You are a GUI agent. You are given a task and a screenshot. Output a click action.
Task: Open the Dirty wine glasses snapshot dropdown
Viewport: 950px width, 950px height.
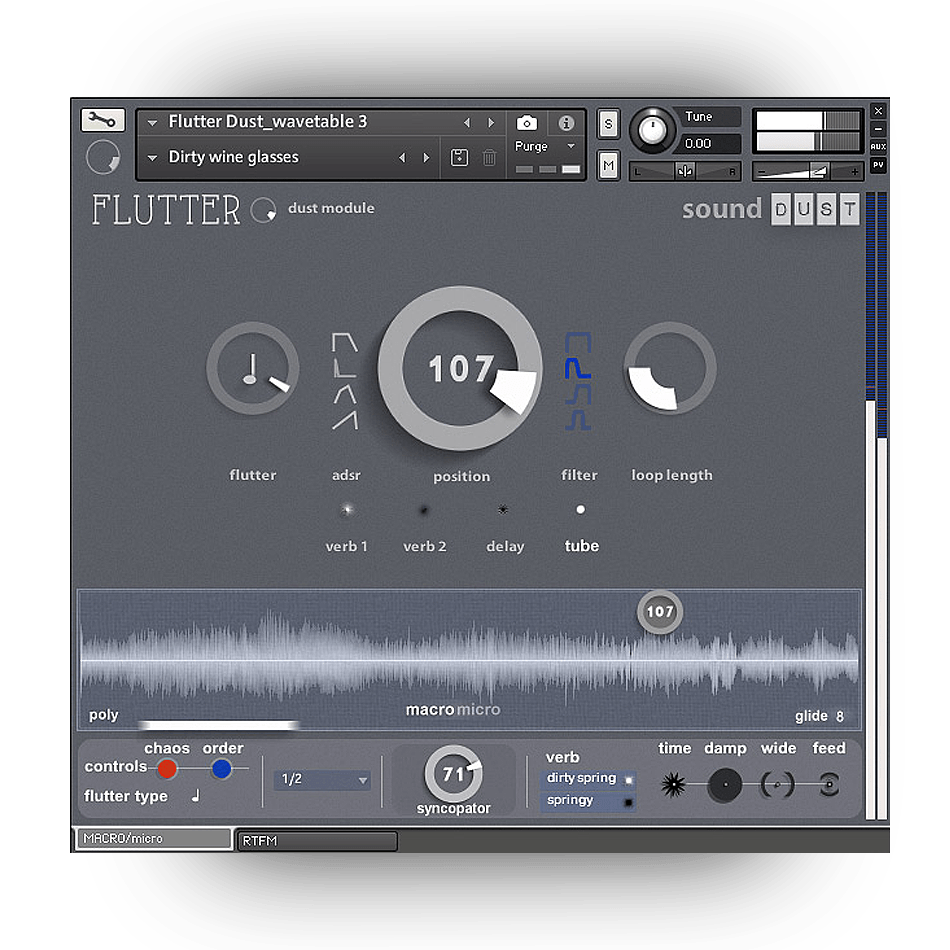click(153, 158)
